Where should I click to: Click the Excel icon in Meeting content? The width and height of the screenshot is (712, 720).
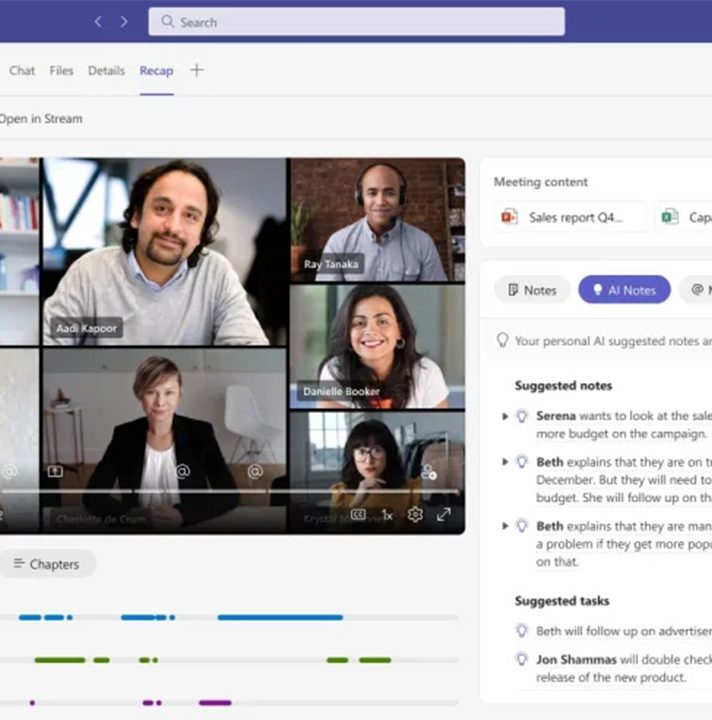click(670, 217)
